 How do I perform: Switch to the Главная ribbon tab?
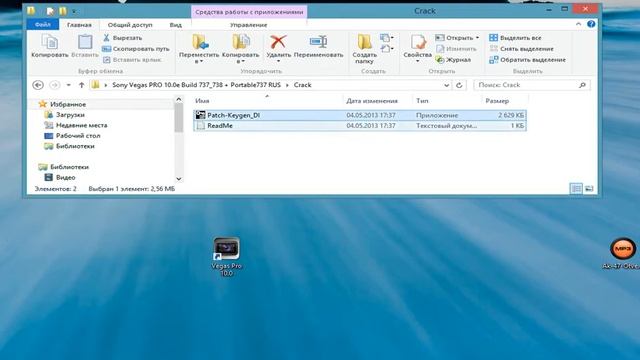click(79, 25)
